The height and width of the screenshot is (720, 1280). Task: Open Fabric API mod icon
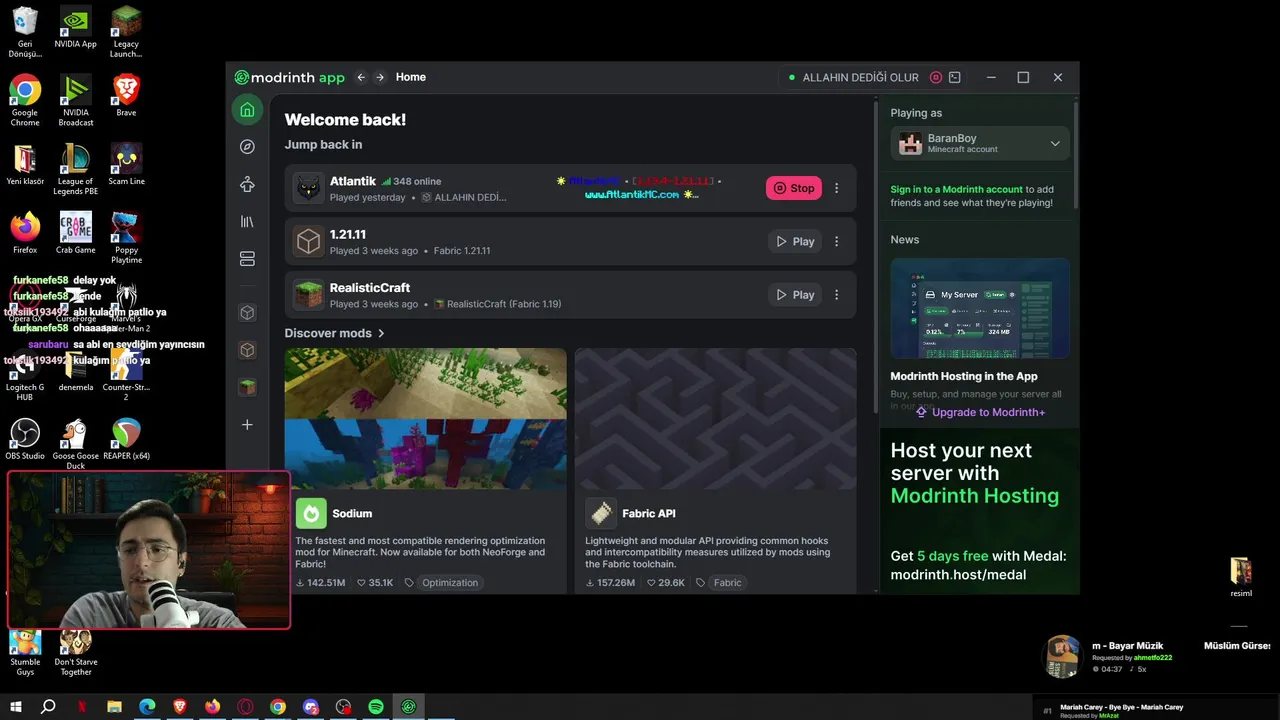pos(601,513)
